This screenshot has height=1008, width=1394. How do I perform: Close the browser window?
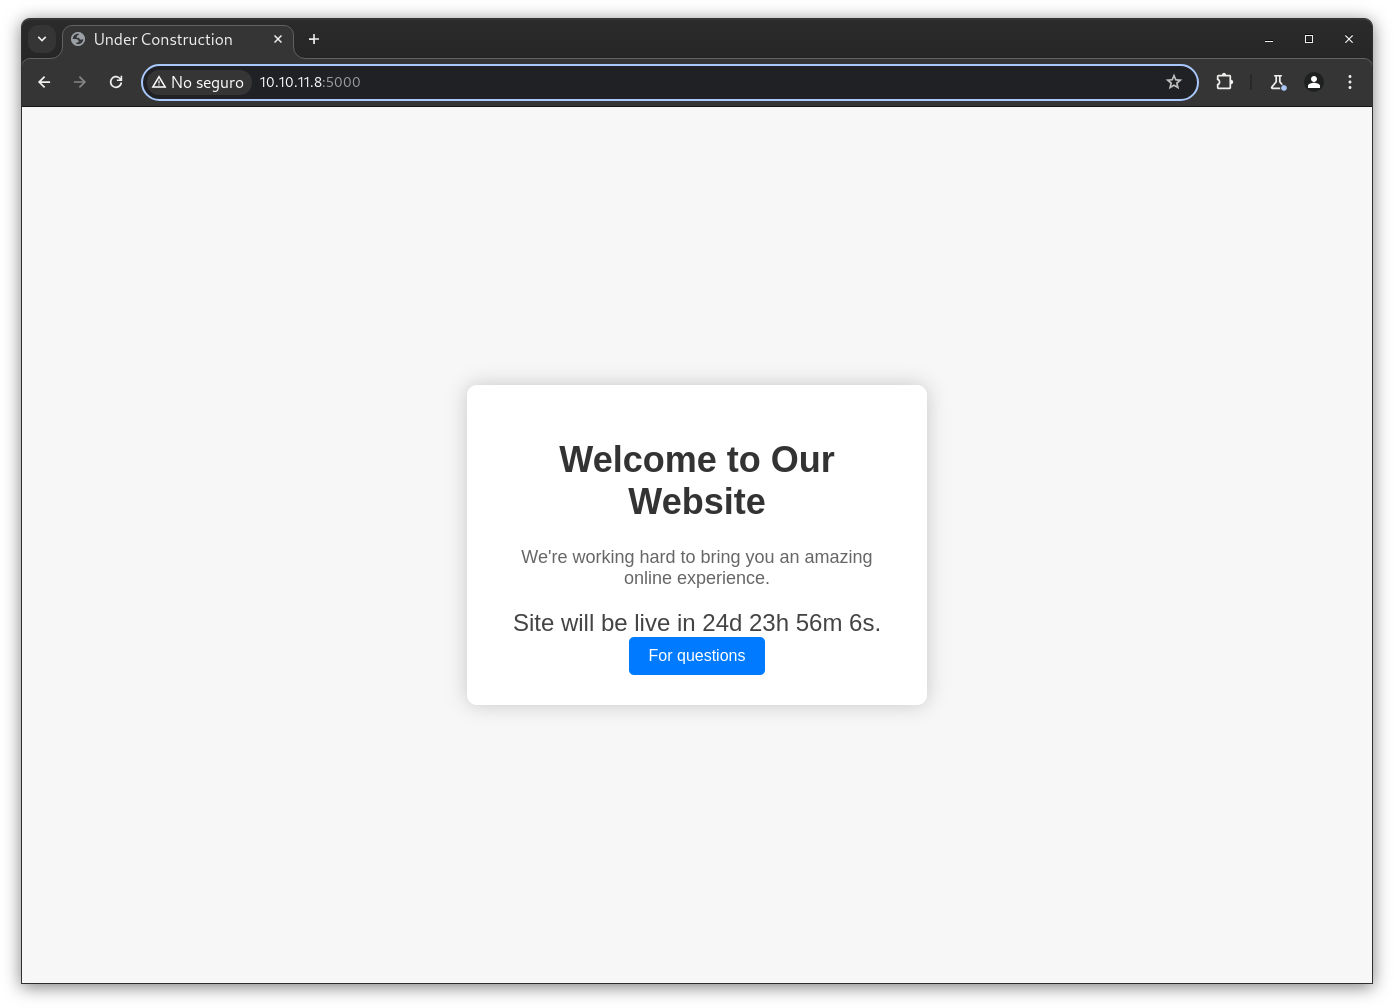click(x=1349, y=39)
